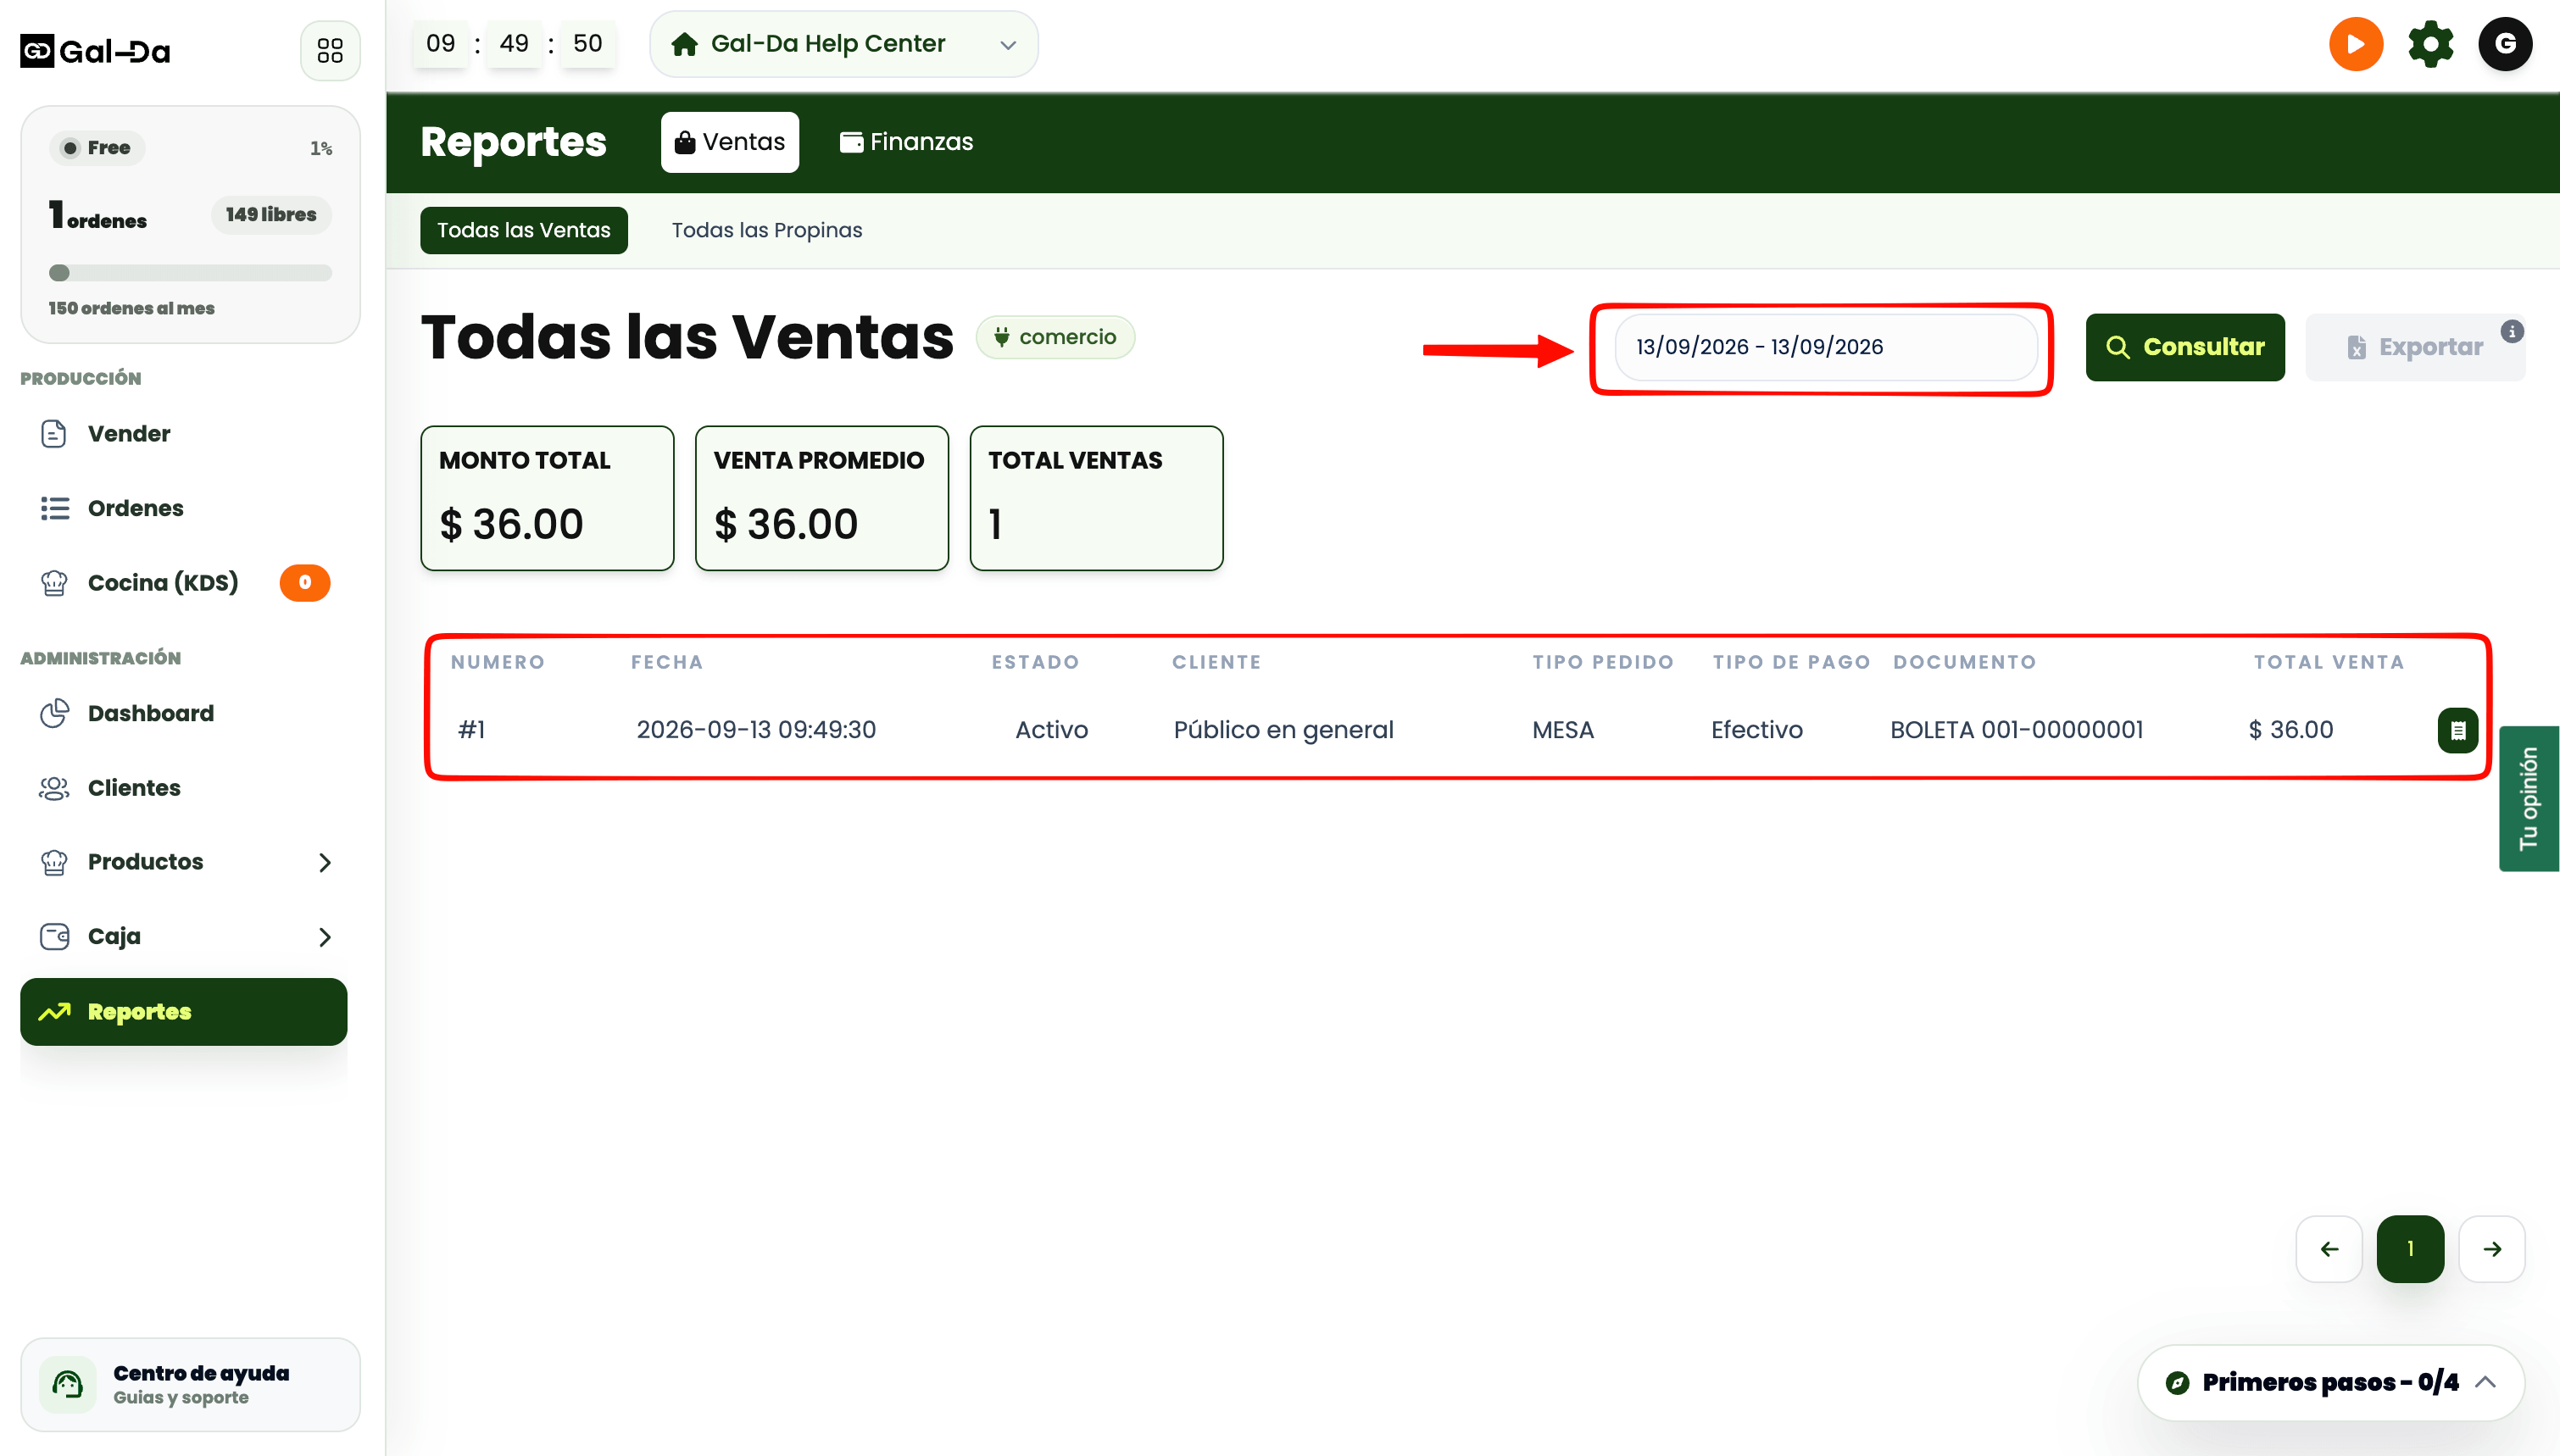This screenshot has width=2560, height=1456.
Task: Go to the previous page arrow
Action: point(2329,1249)
